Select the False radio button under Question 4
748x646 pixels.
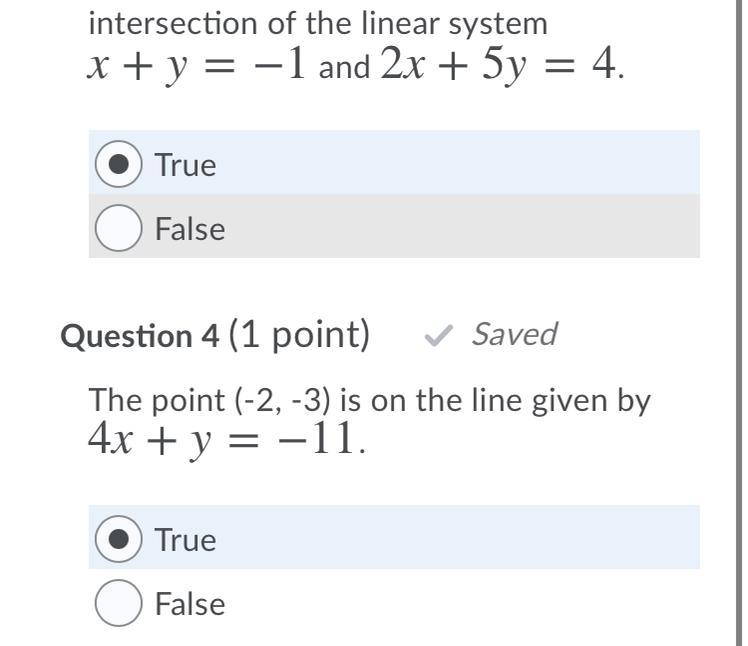coord(118,604)
